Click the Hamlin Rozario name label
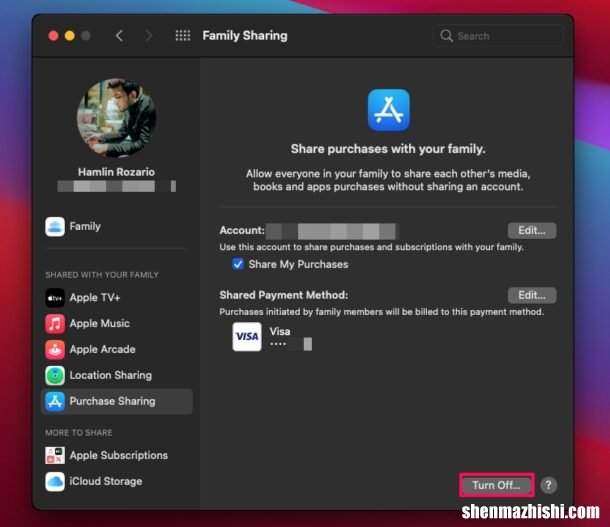The image size is (610, 527). [116, 172]
